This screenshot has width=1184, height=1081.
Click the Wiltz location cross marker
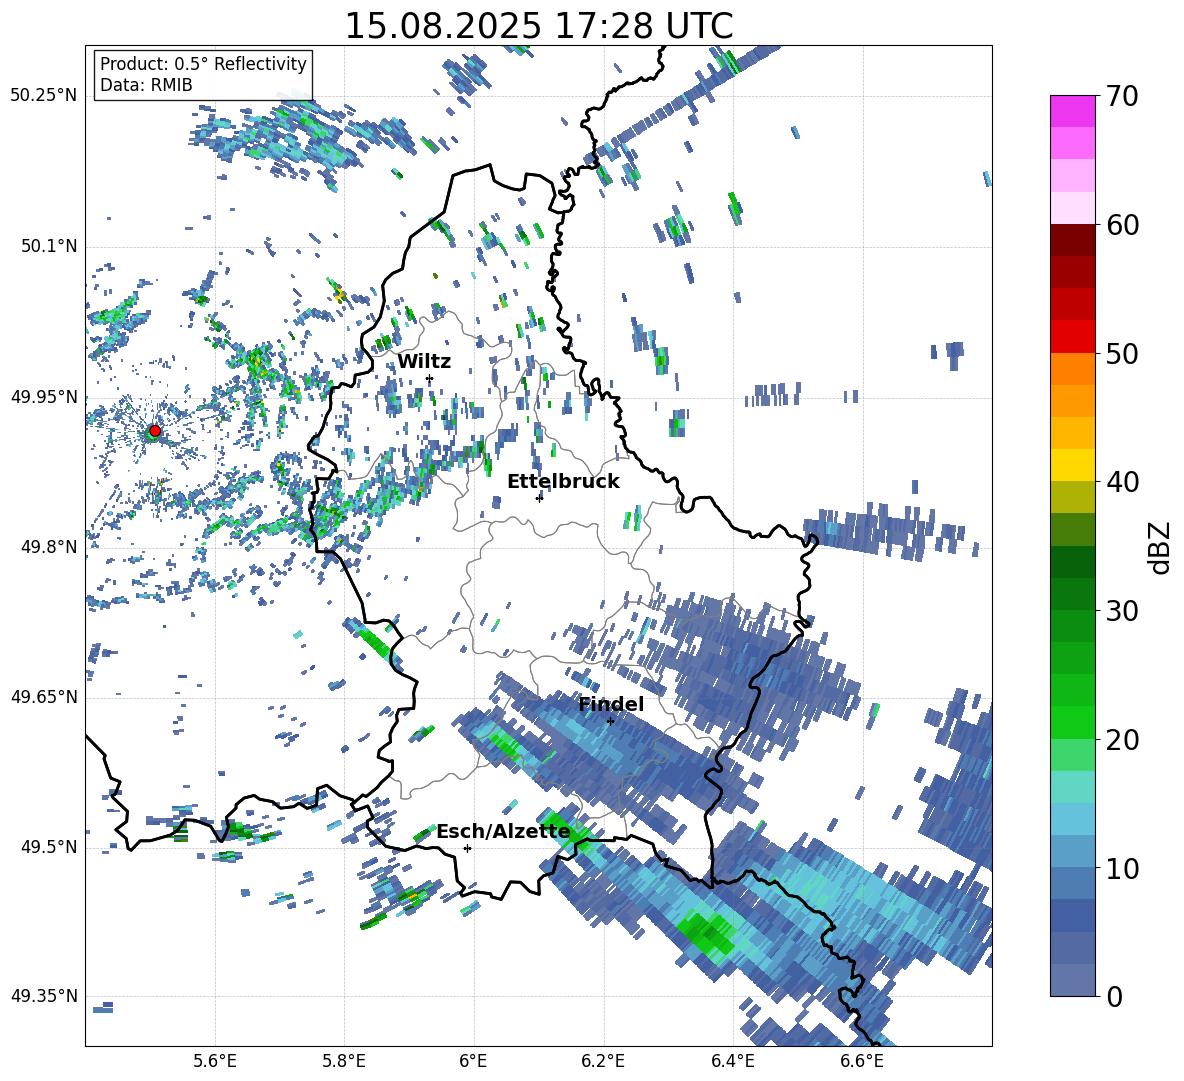coord(430,378)
